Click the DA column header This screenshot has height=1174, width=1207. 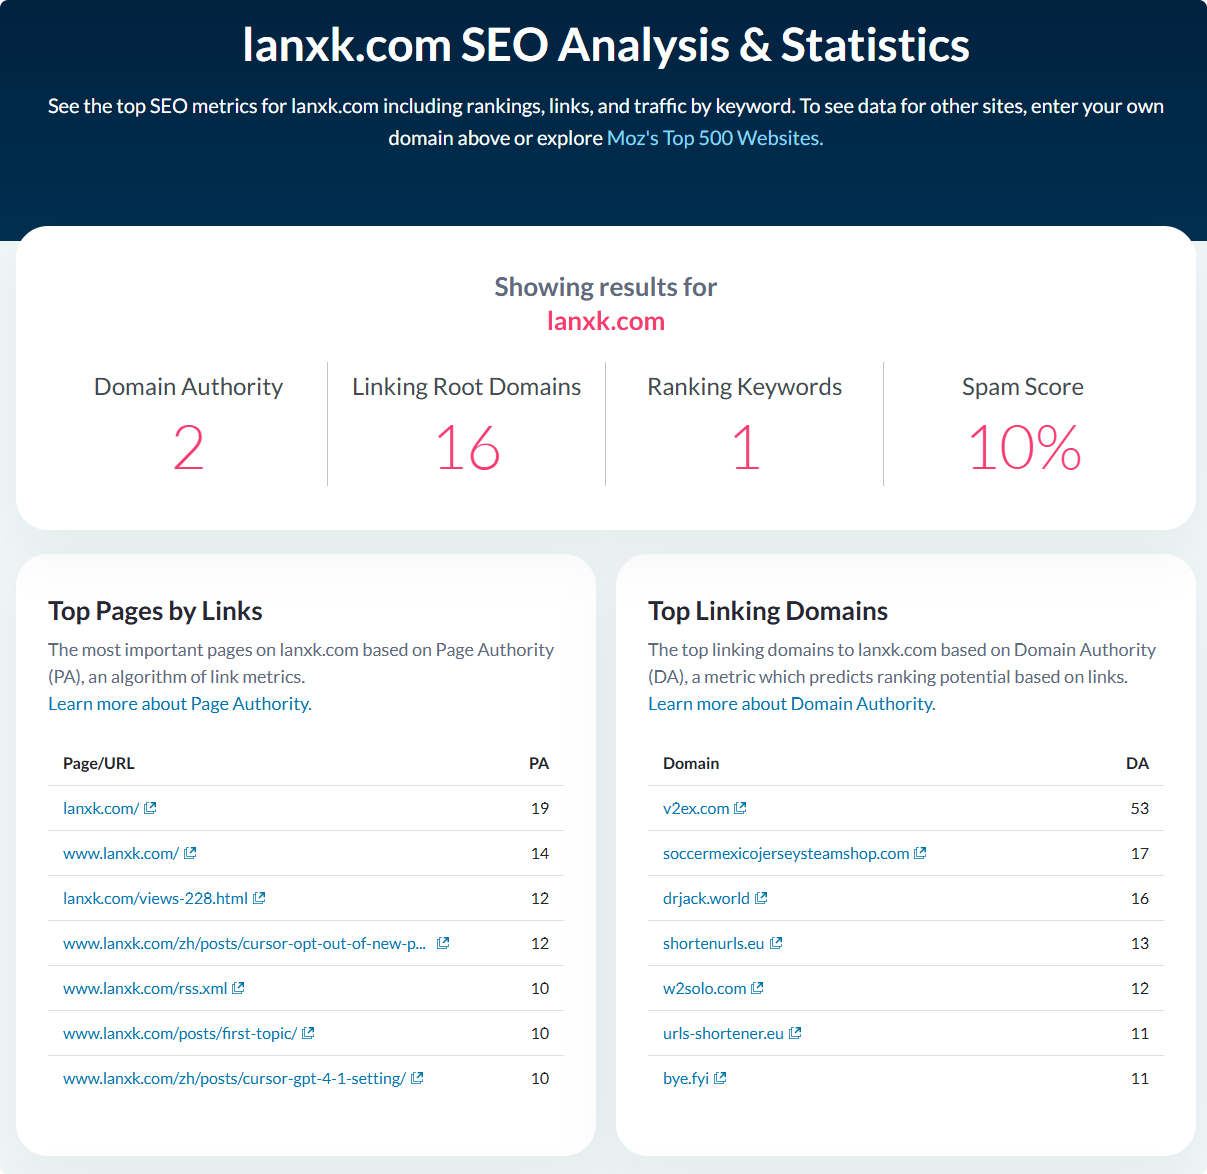click(x=1137, y=763)
